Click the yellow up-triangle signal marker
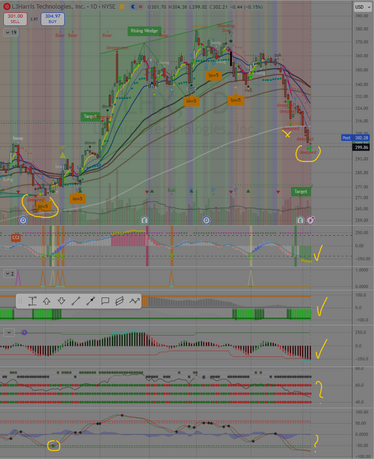Viewport: 374px width, 459px height. pos(63,155)
